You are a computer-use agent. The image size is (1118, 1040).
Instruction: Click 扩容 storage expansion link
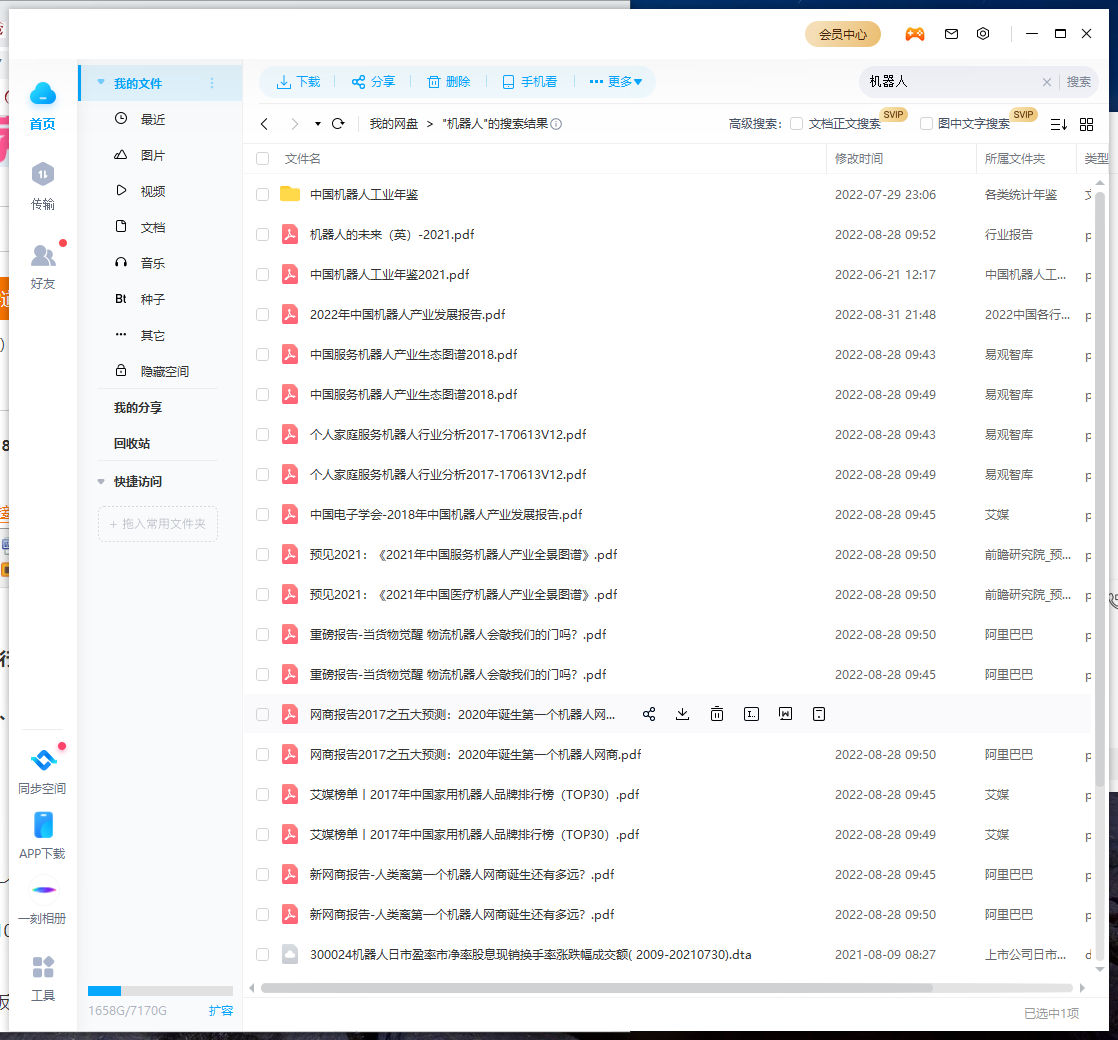coord(220,1011)
